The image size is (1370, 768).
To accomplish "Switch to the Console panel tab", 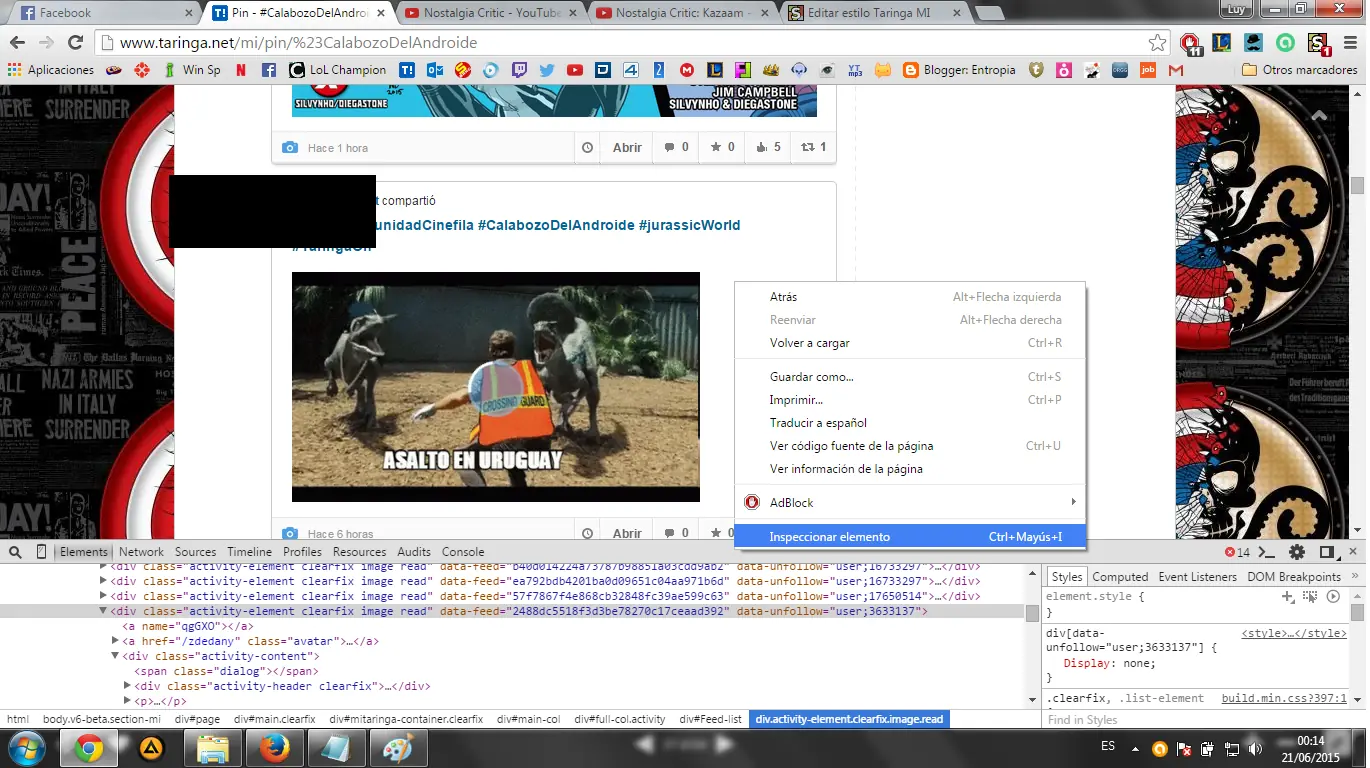I will coord(463,552).
